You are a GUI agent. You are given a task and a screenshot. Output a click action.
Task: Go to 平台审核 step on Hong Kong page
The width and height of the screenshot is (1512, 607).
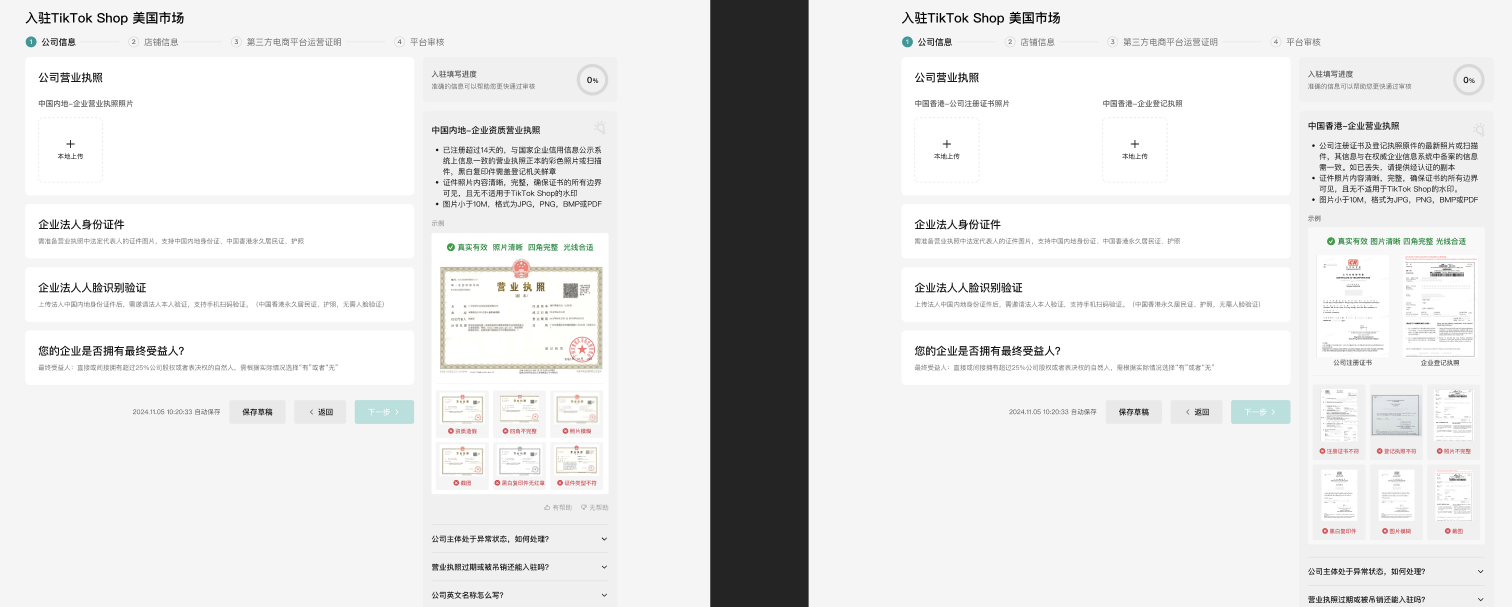coord(1303,42)
